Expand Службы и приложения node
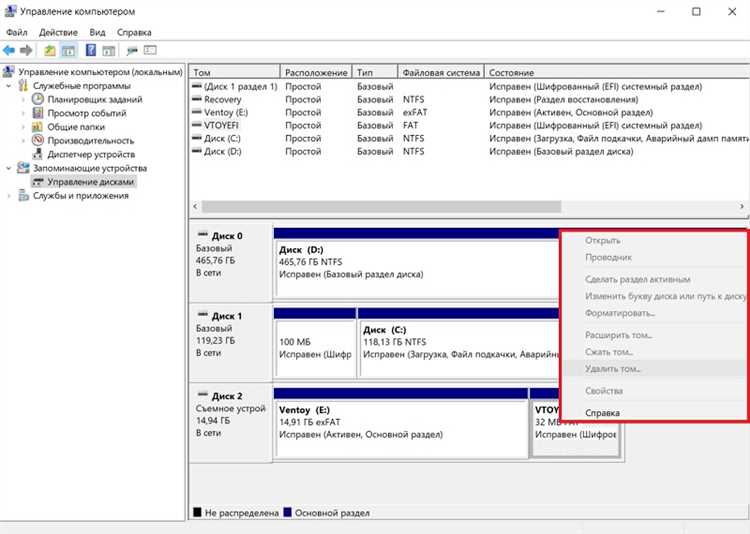750x534 pixels. click(x=9, y=196)
